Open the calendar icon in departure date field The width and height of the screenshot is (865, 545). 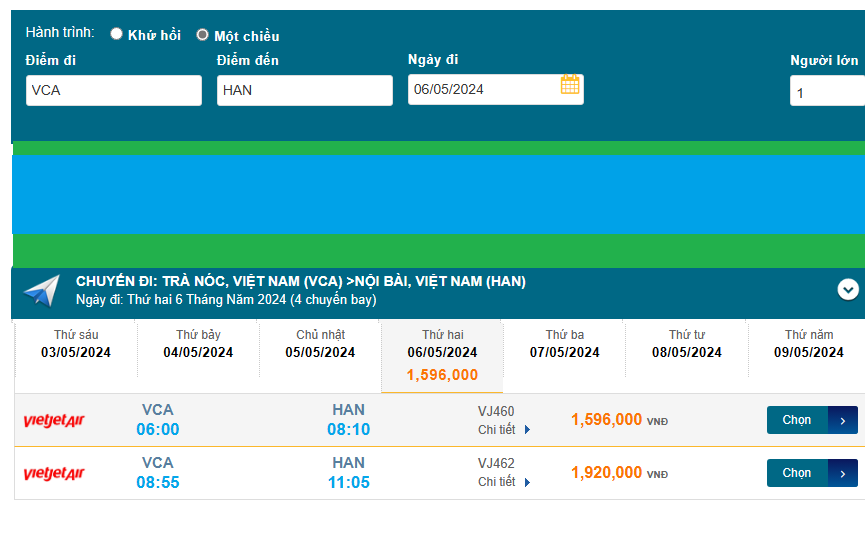pyautogui.click(x=570, y=85)
